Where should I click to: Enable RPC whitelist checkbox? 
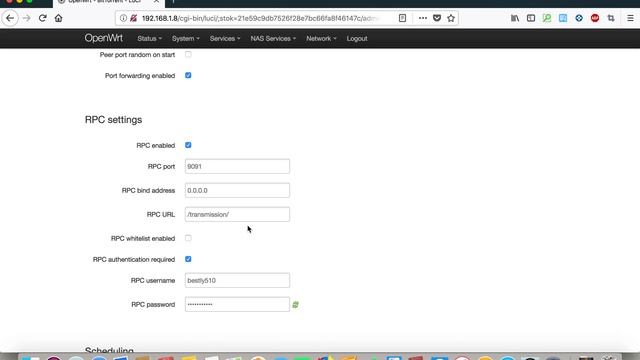point(188,238)
